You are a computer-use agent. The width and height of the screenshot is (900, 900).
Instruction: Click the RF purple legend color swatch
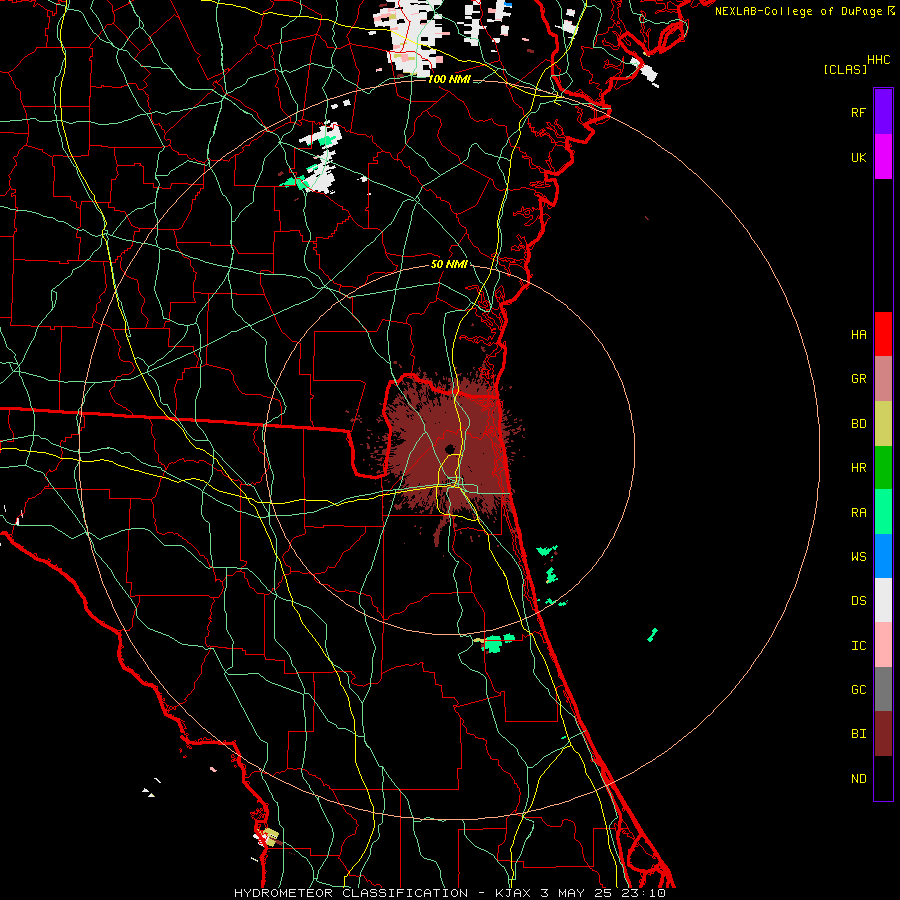tap(883, 112)
